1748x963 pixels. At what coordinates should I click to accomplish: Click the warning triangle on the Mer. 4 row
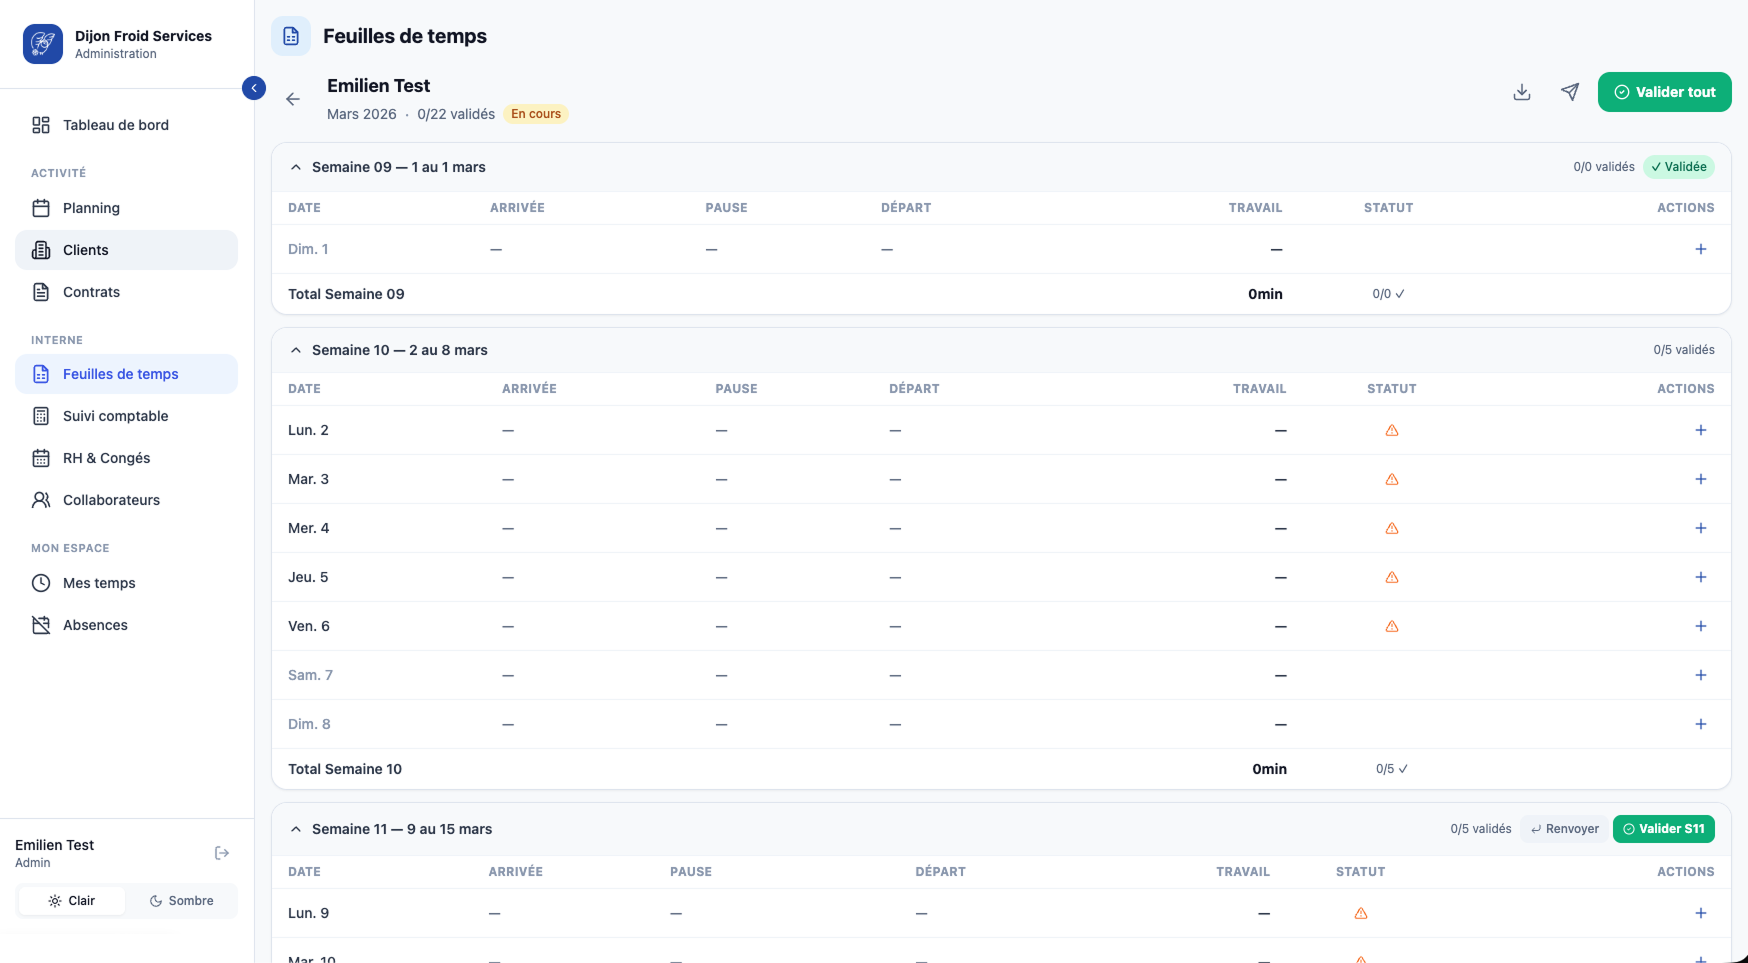click(x=1391, y=528)
